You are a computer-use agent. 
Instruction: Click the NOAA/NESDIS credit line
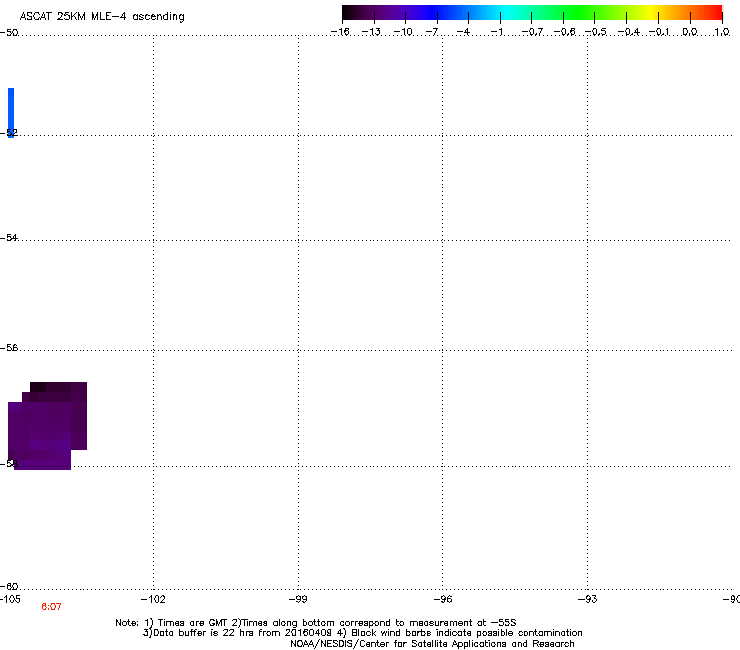tap(432, 644)
